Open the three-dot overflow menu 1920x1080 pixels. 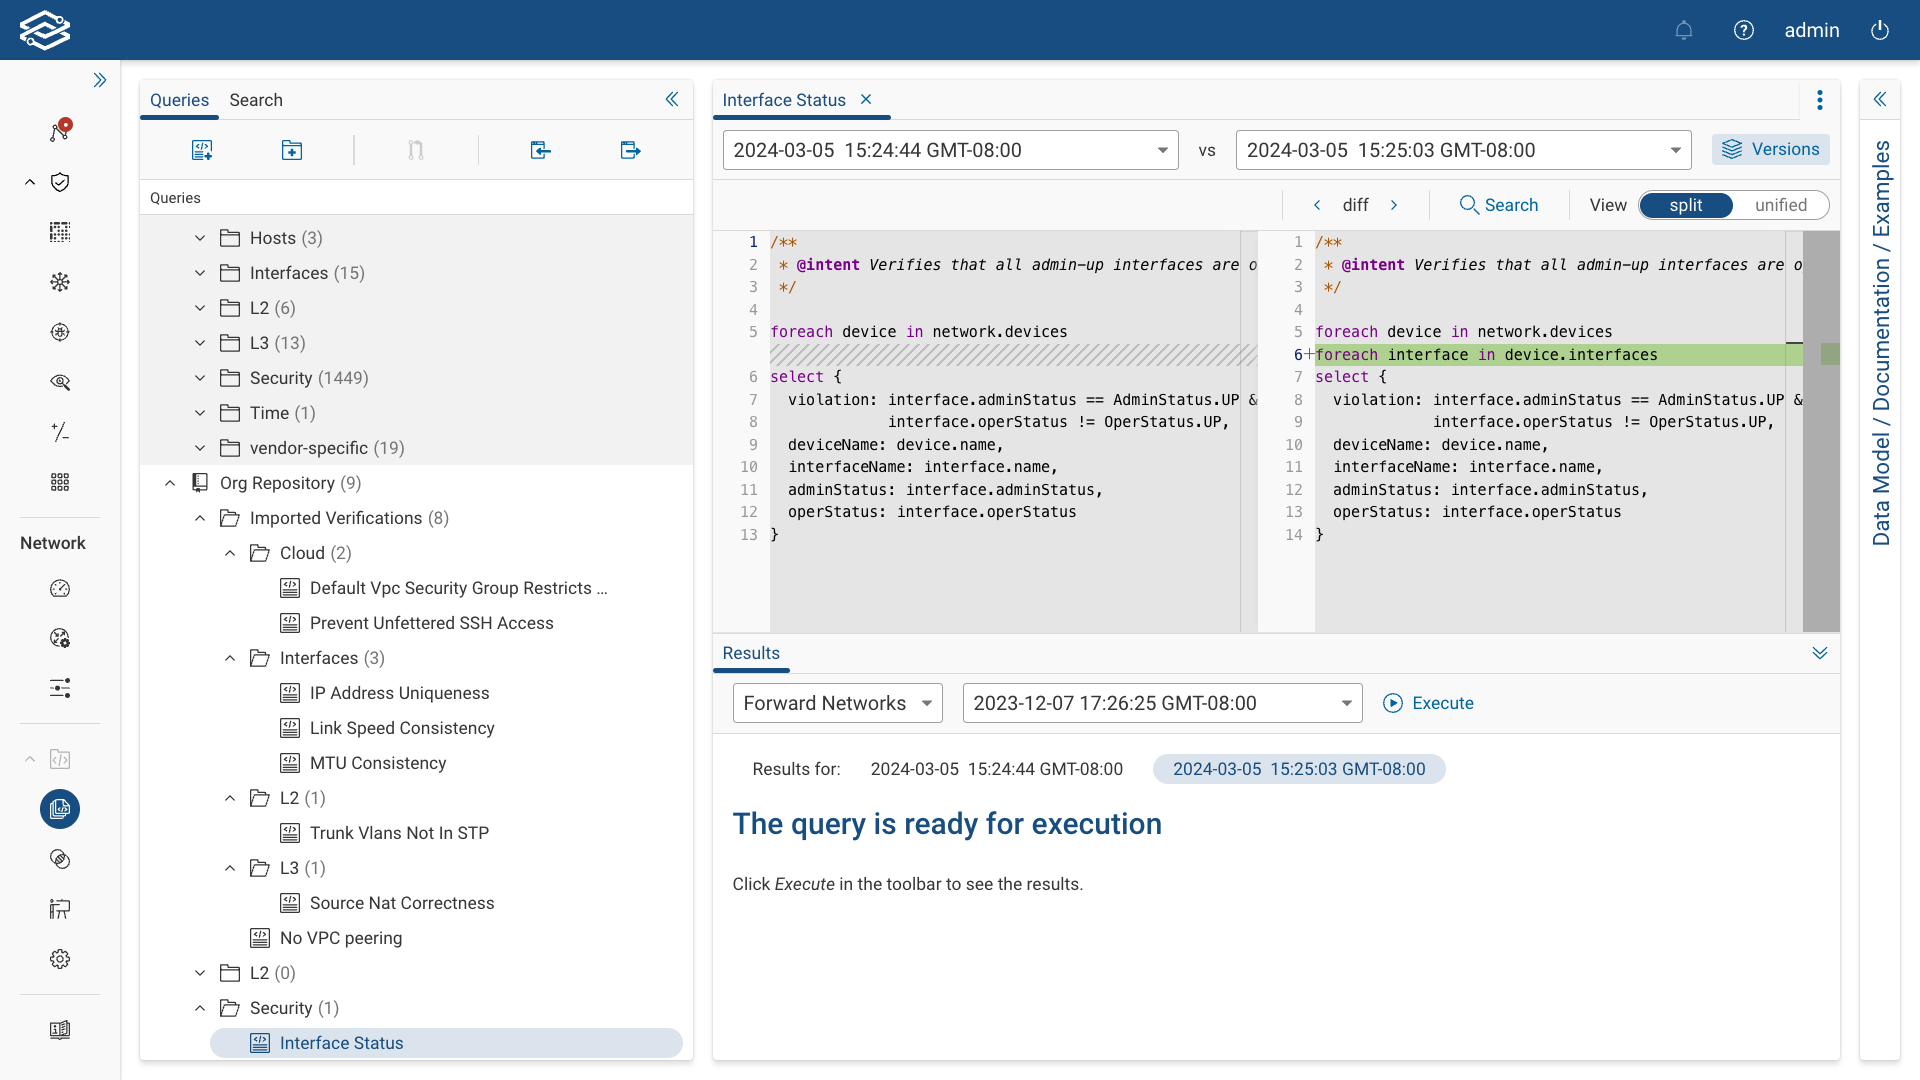pos(1819,100)
